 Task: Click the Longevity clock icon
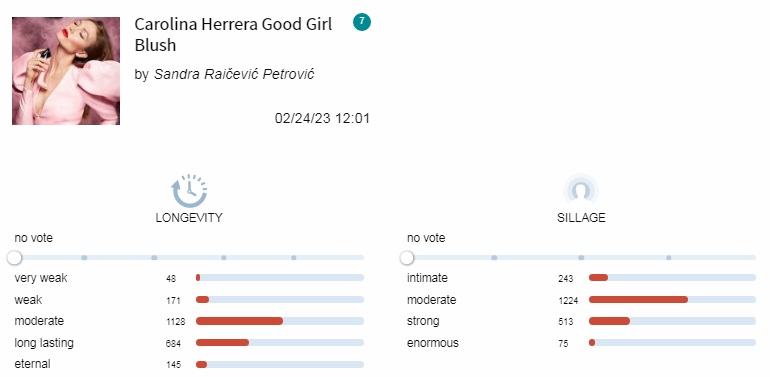[x=189, y=191]
